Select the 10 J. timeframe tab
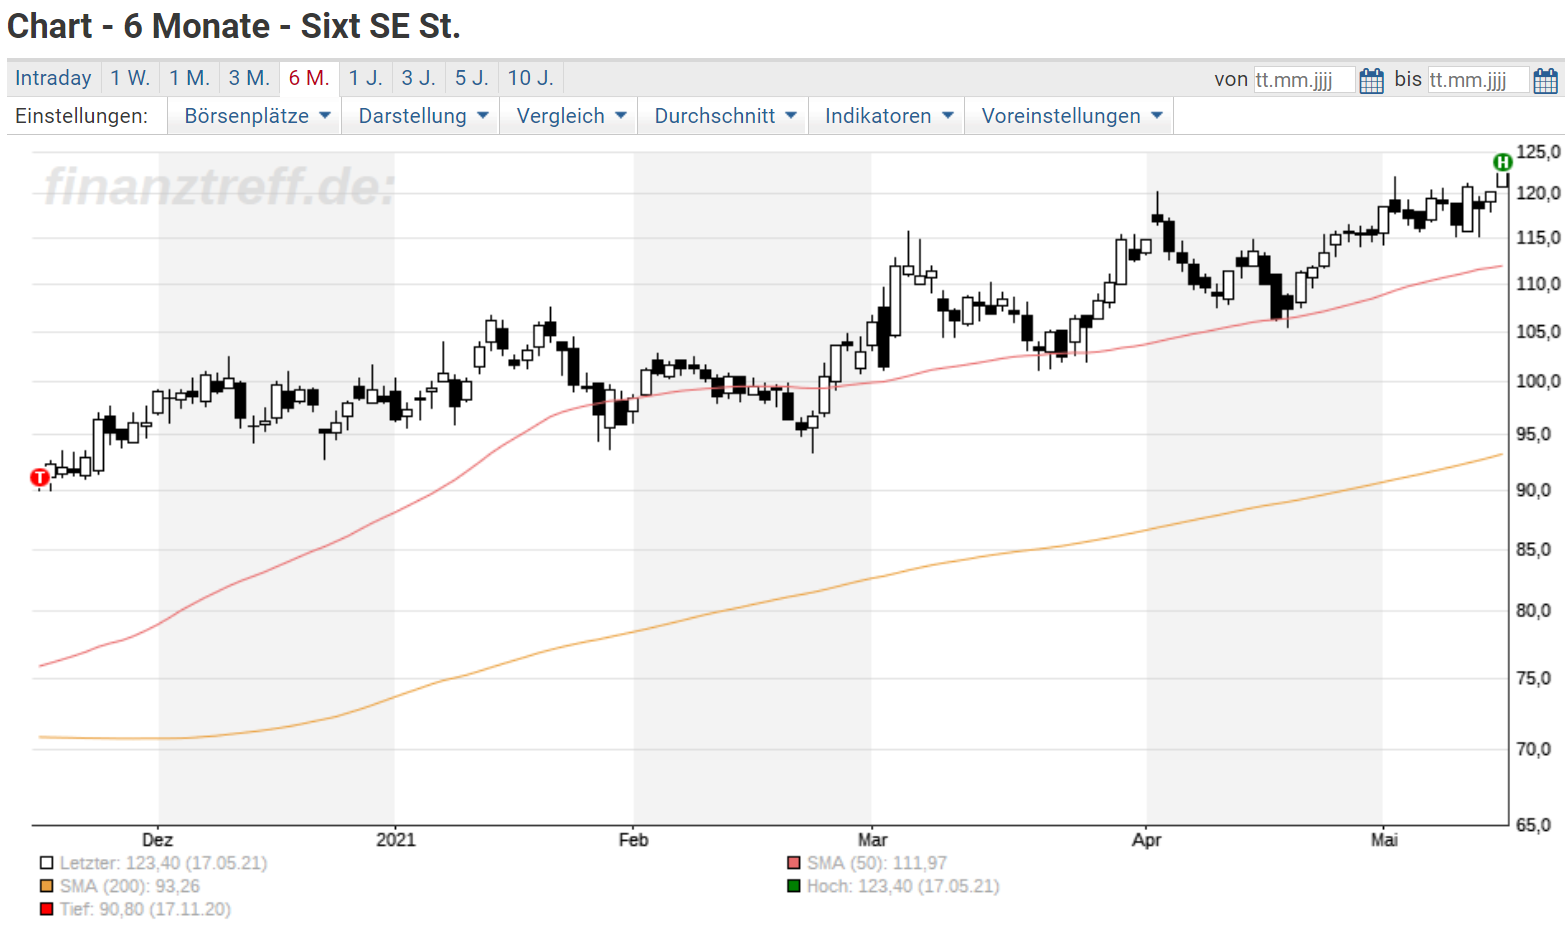Image resolution: width=1565 pixels, height=931 pixels. [x=530, y=78]
